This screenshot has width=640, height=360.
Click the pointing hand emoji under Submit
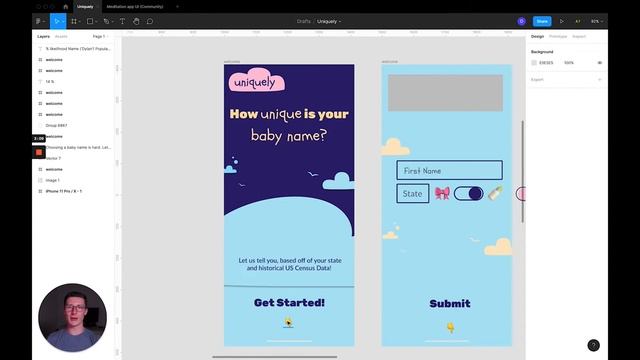450,327
